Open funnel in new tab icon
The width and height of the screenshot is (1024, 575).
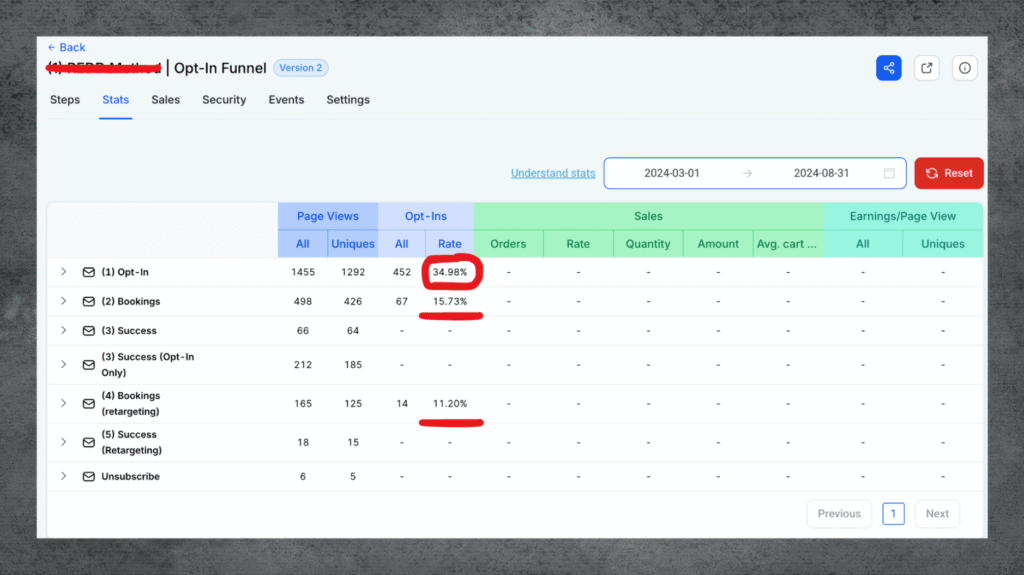click(x=927, y=68)
